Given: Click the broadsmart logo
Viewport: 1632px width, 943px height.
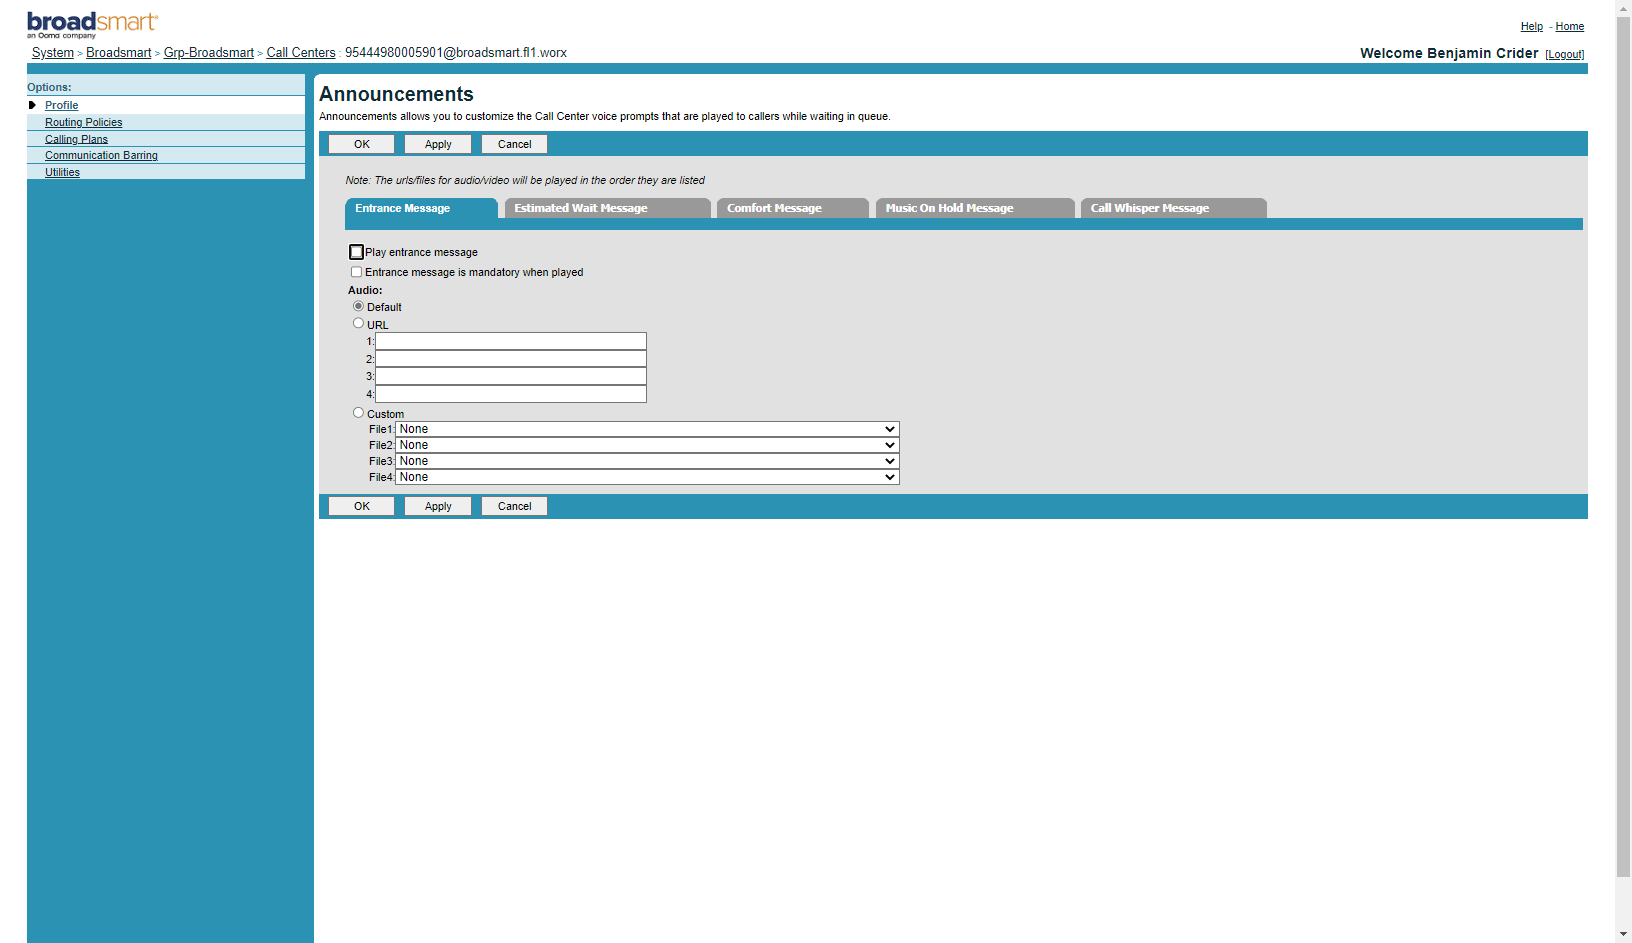Looking at the screenshot, I should (92, 24).
